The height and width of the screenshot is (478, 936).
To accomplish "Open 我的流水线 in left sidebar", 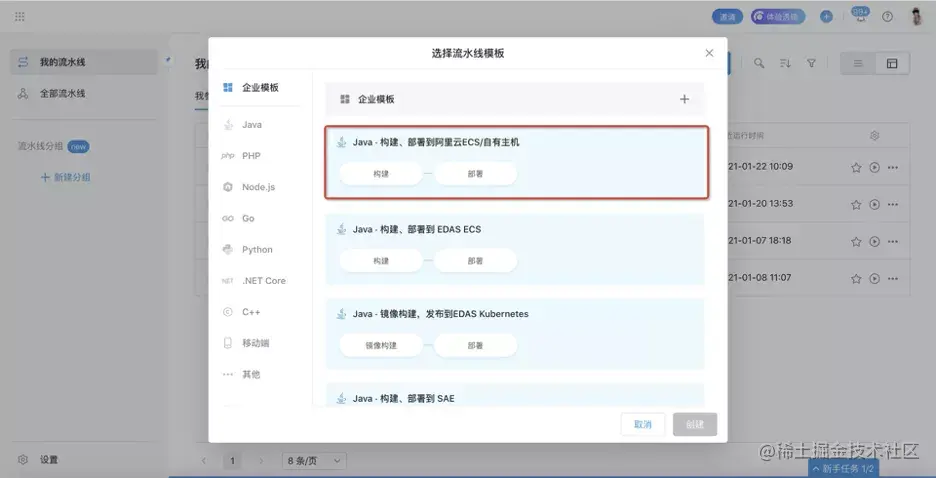I will coord(84,62).
